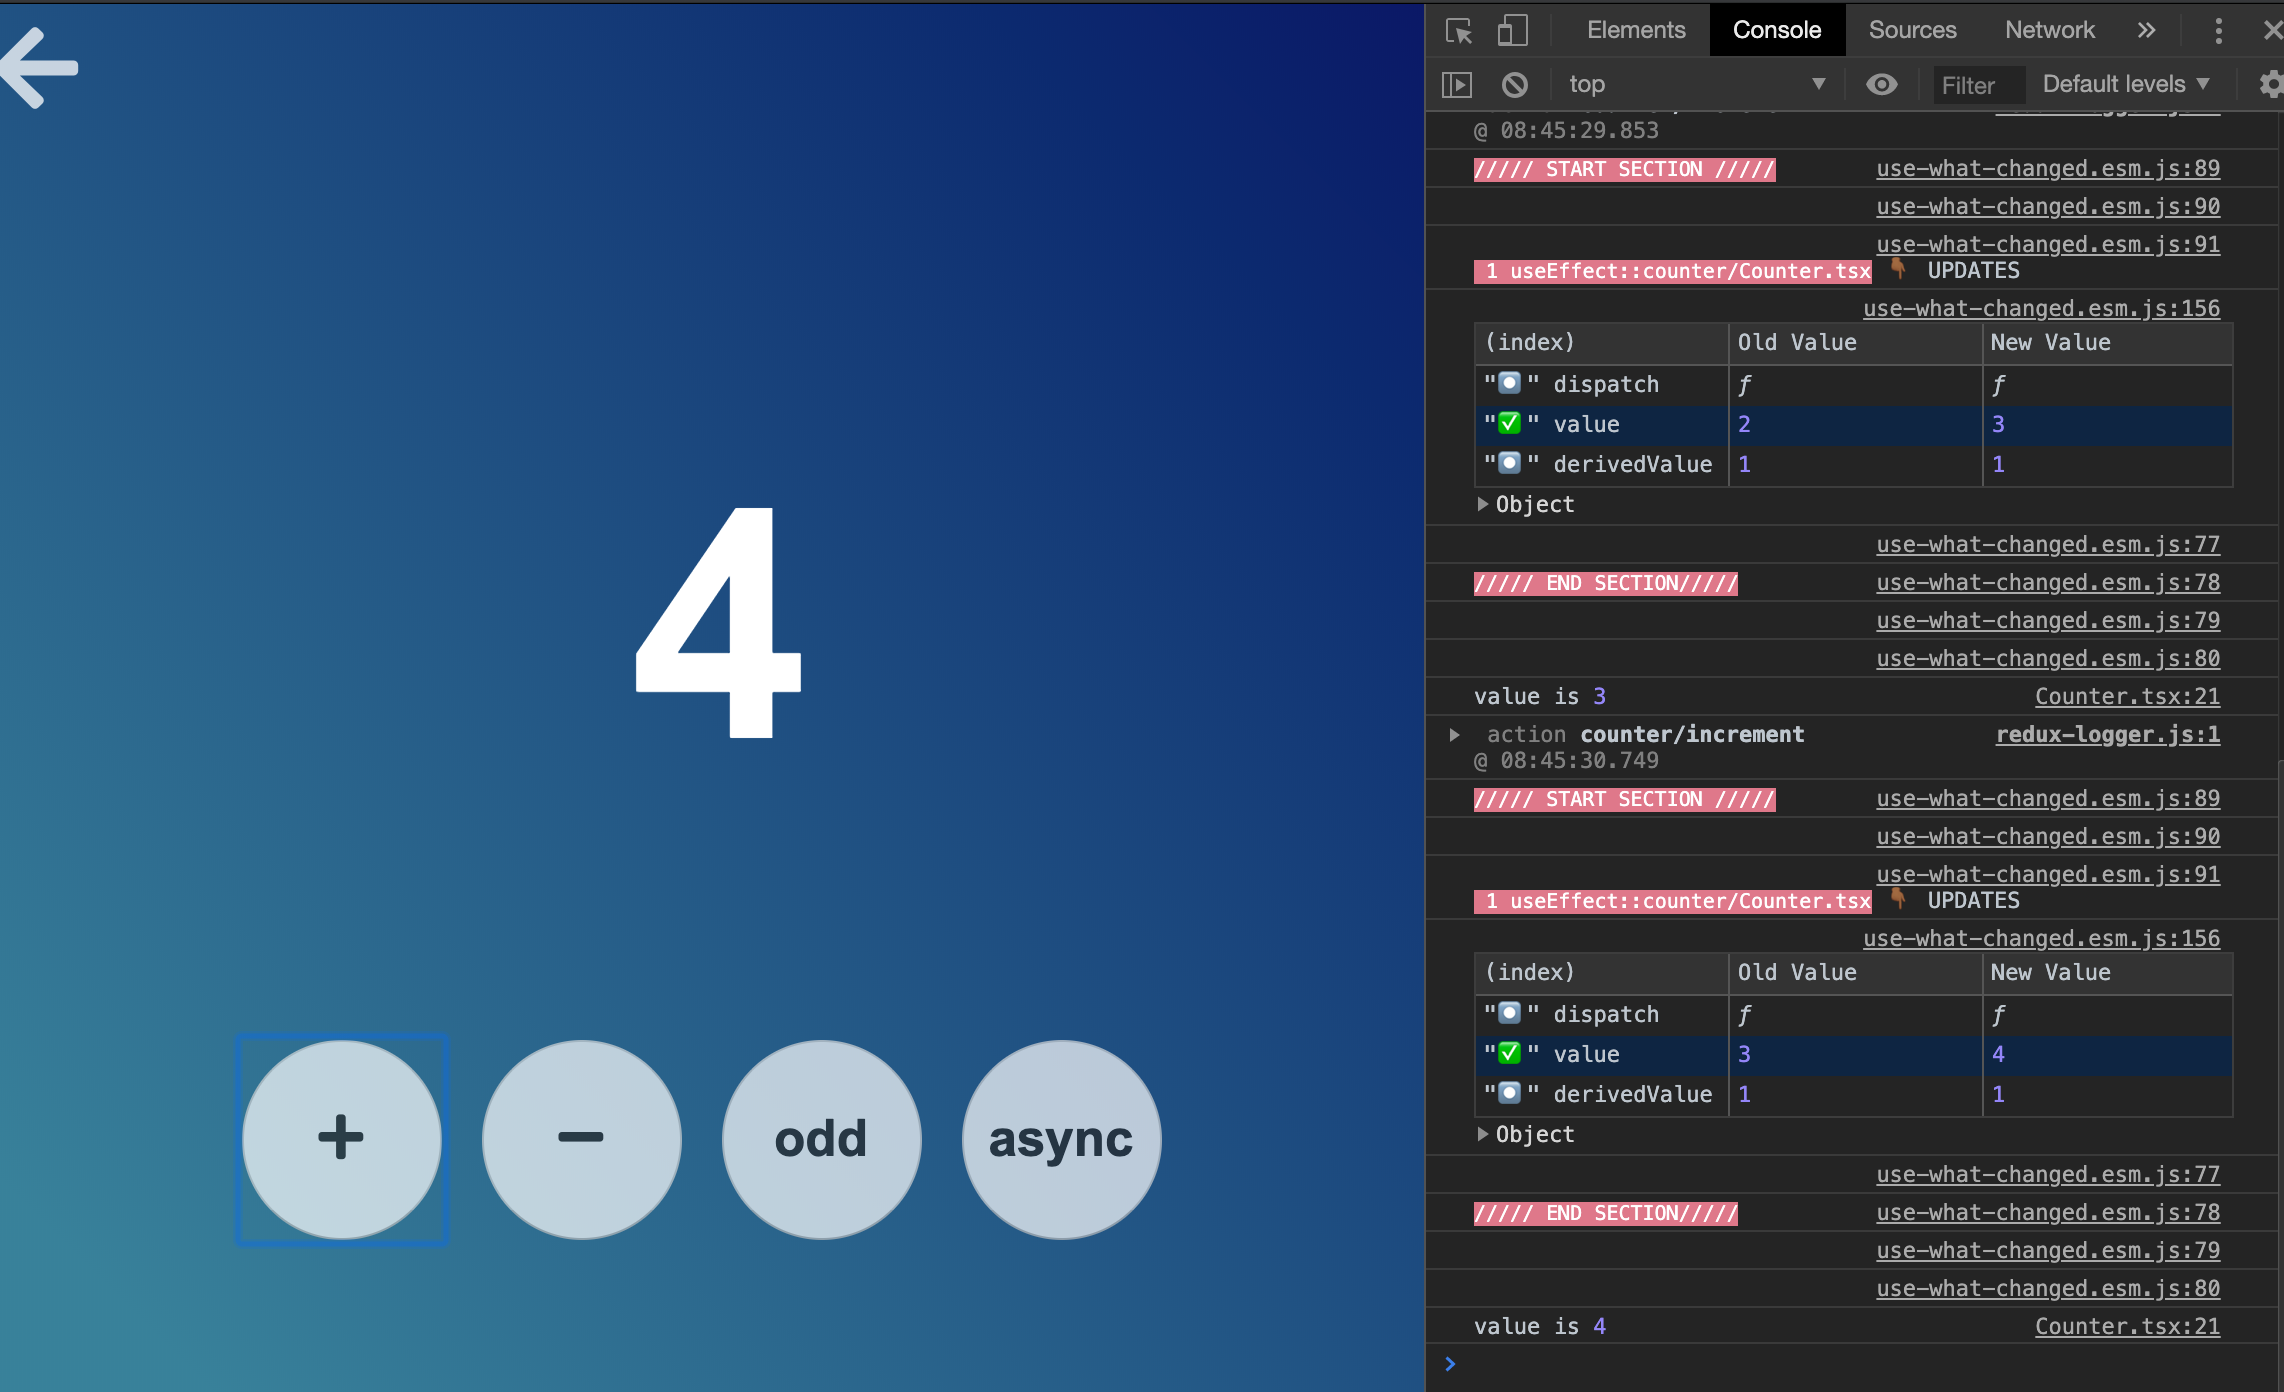Viewport: 2284px width, 1392px height.
Task: Show more DevTools tabs chevron
Action: pyautogui.click(x=2146, y=31)
